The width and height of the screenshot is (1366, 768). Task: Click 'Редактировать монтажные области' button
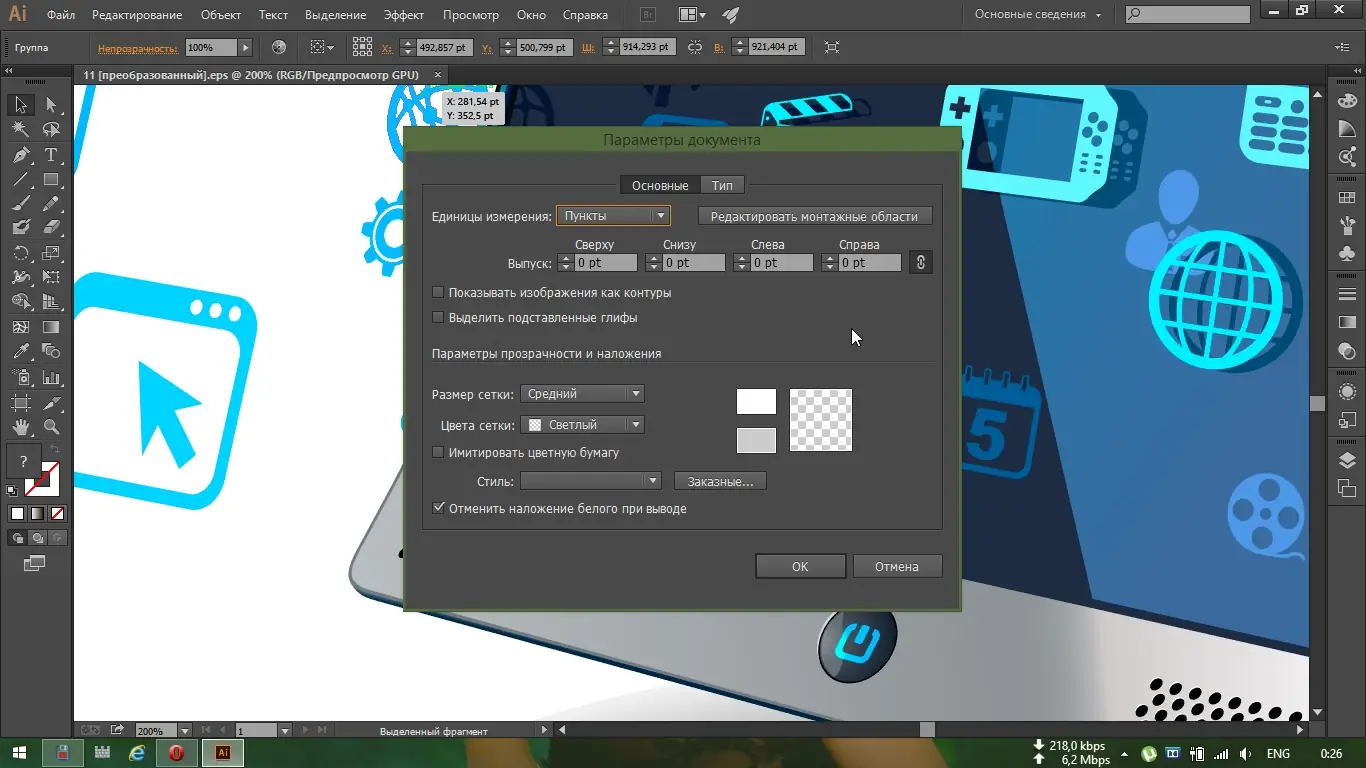coord(815,215)
